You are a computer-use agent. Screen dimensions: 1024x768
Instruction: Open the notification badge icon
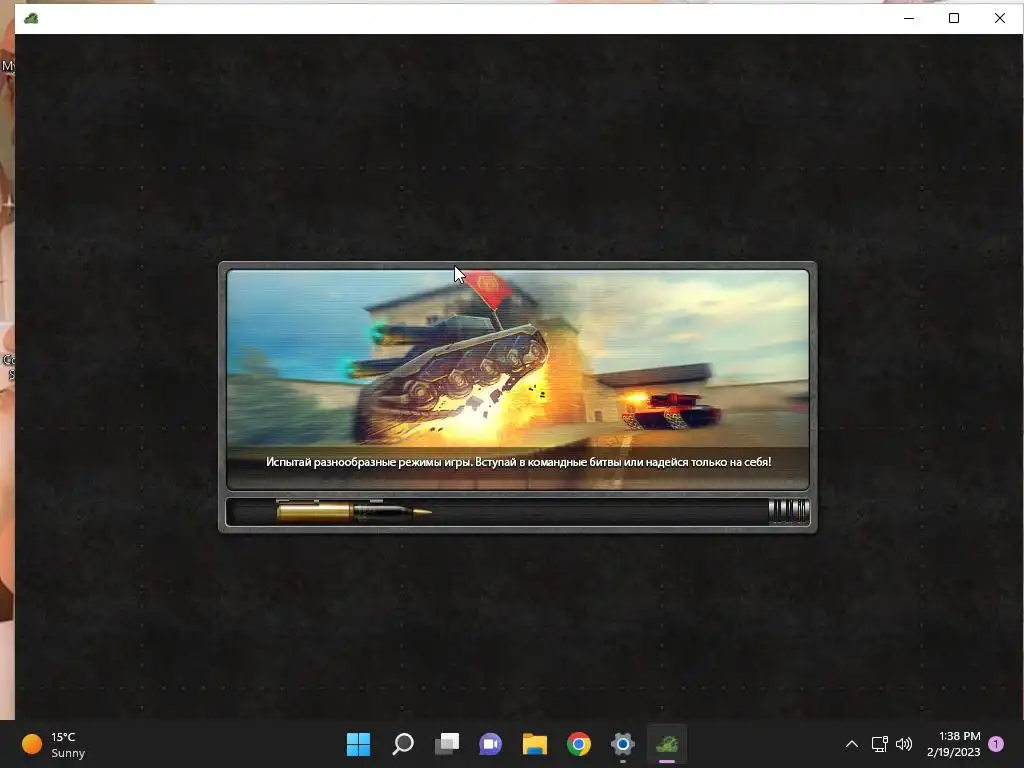996,744
